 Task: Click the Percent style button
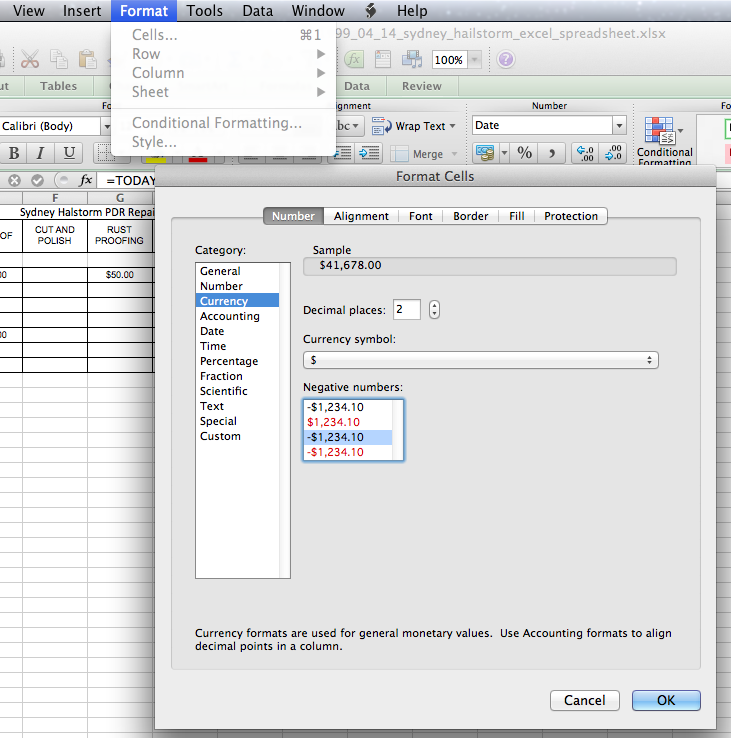pyautogui.click(x=525, y=153)
